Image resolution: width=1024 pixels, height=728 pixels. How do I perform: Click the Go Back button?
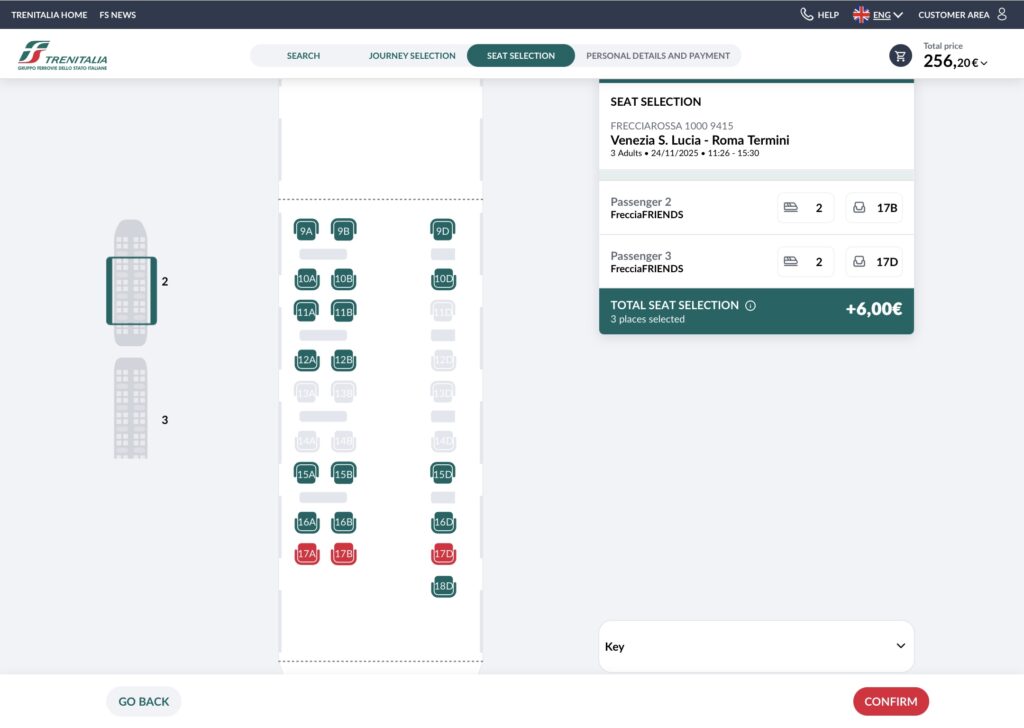144,702
